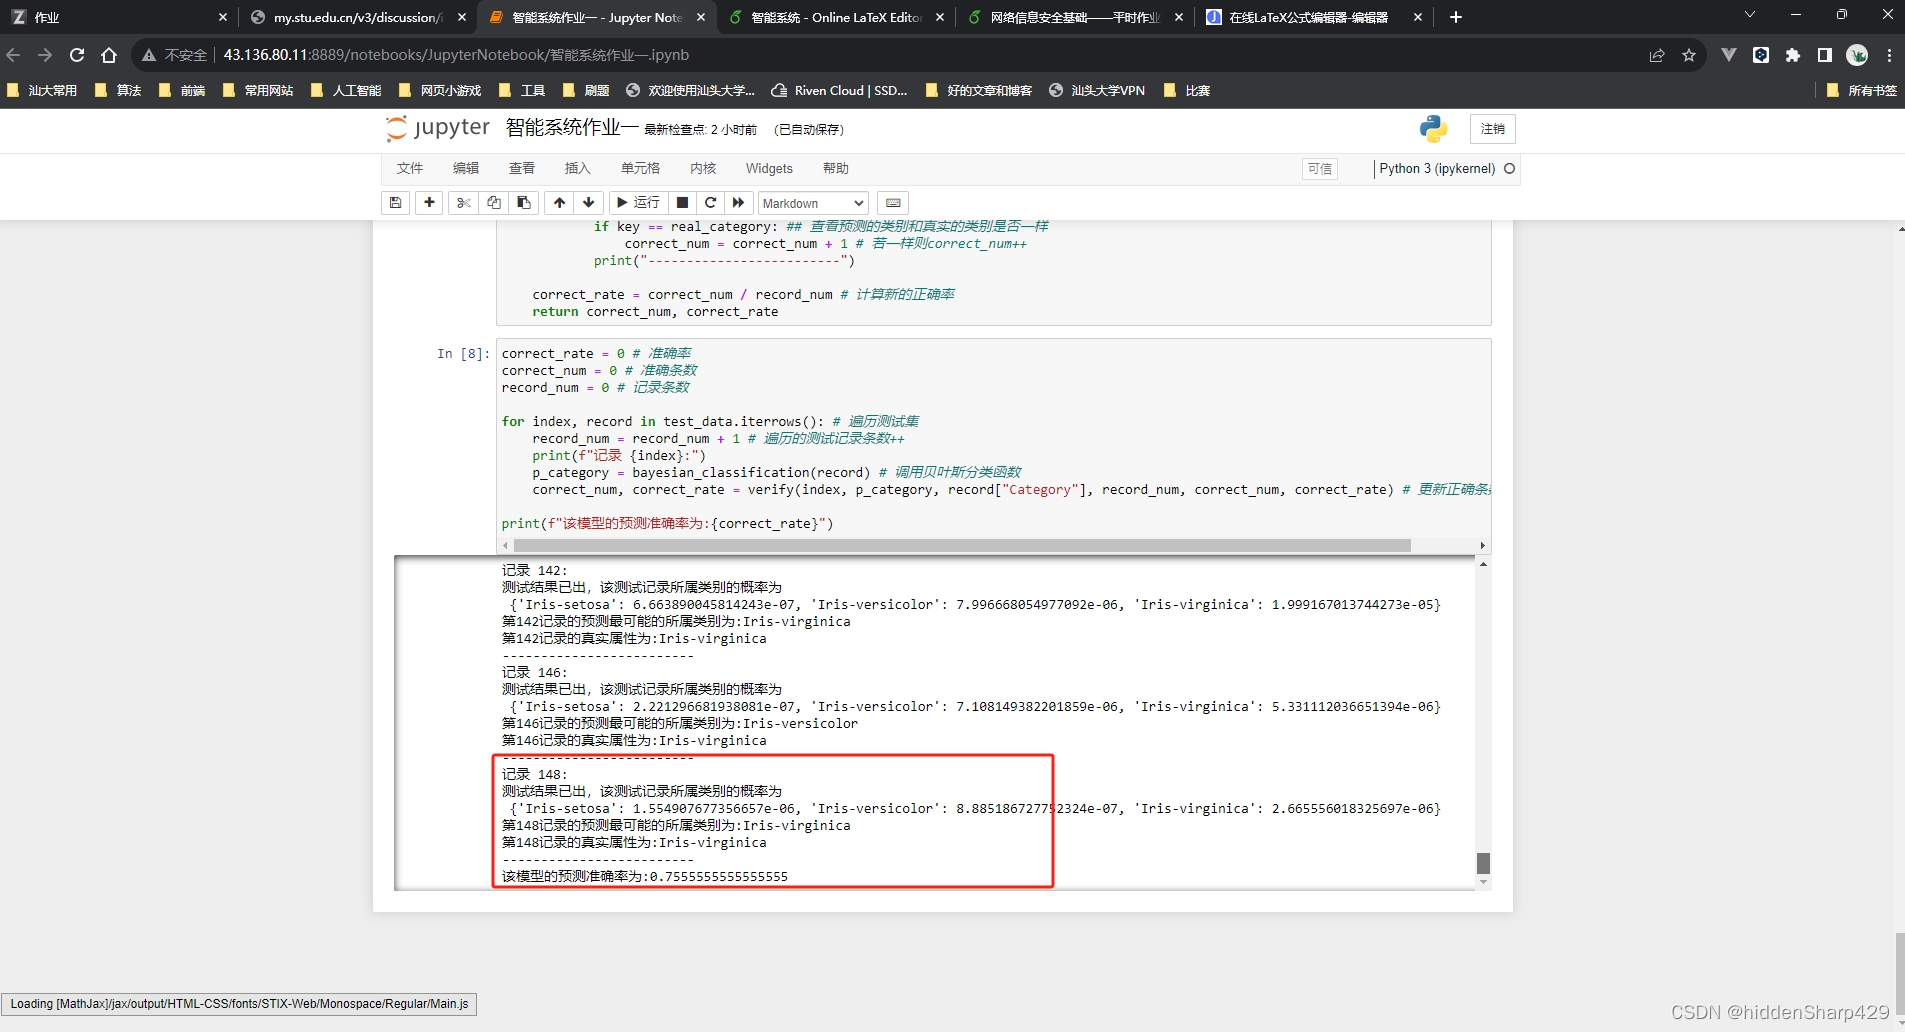This screenshot has width=1905, height=1032.
Task: Click the Python logo icon
Action: pos(1433,128)
